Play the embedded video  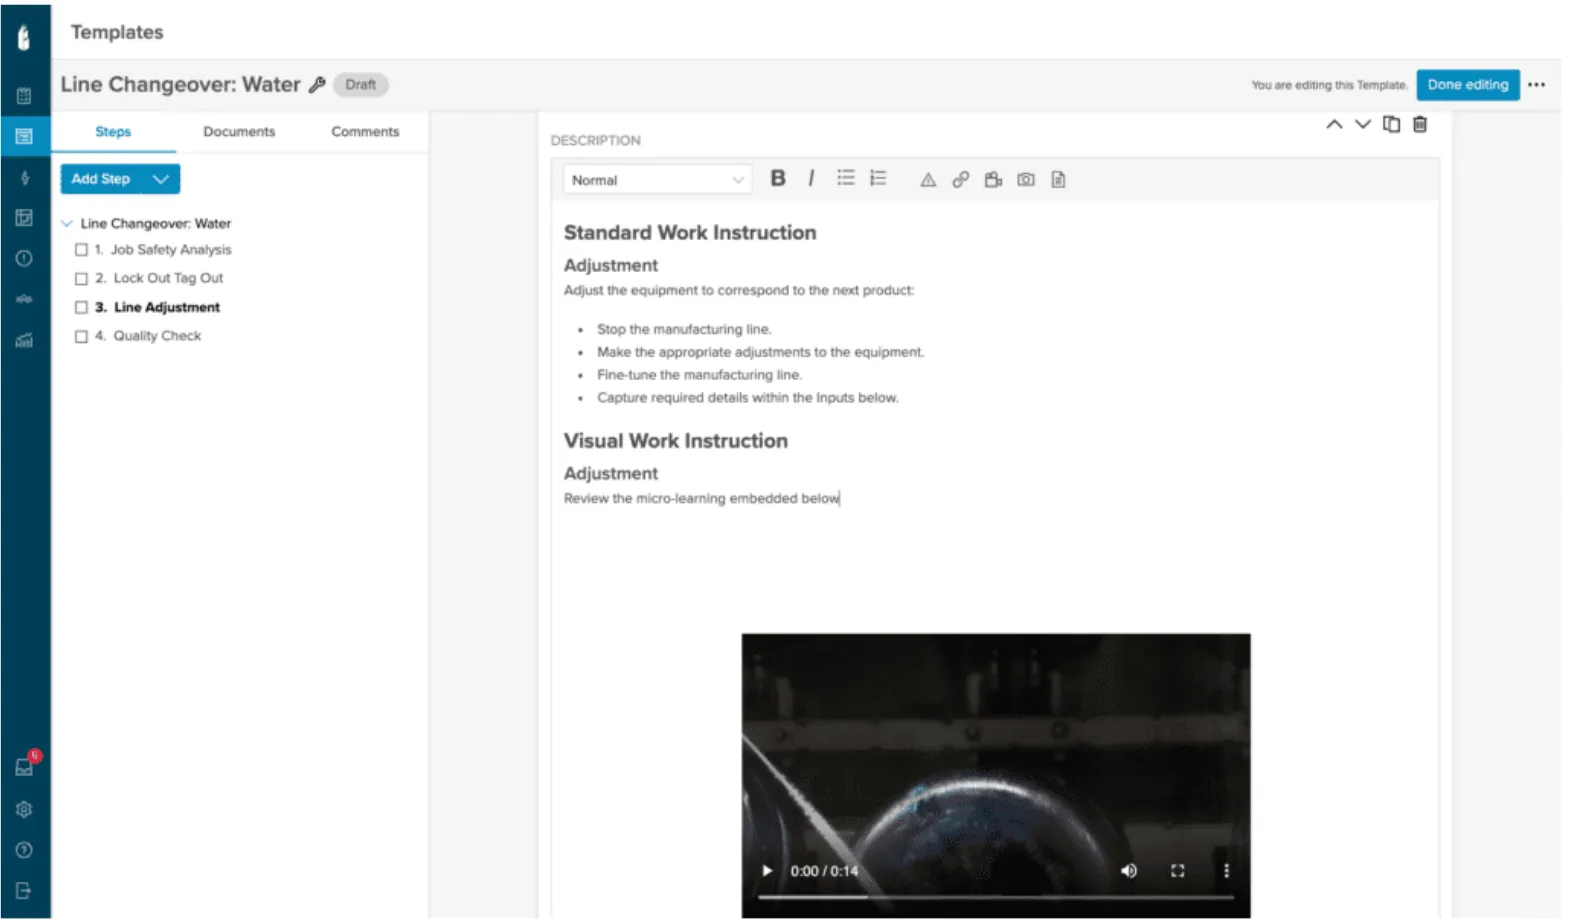[x=767, y=871]
